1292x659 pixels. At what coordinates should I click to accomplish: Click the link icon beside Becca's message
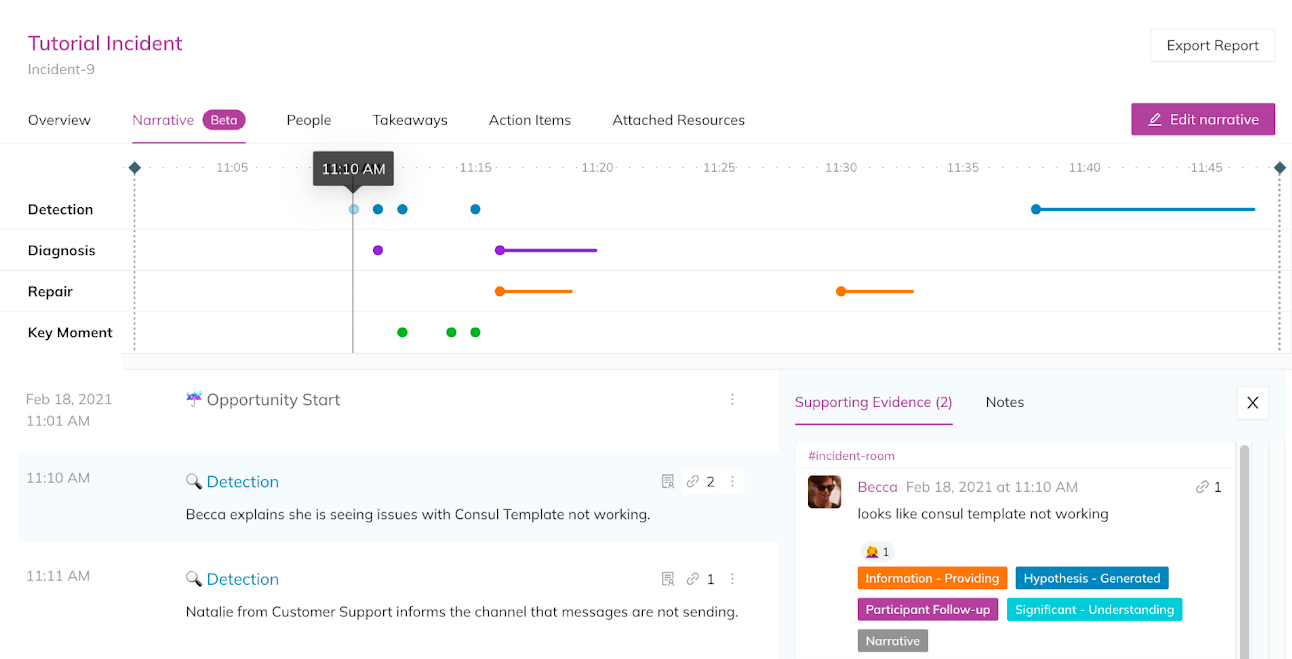point(1201,487)
